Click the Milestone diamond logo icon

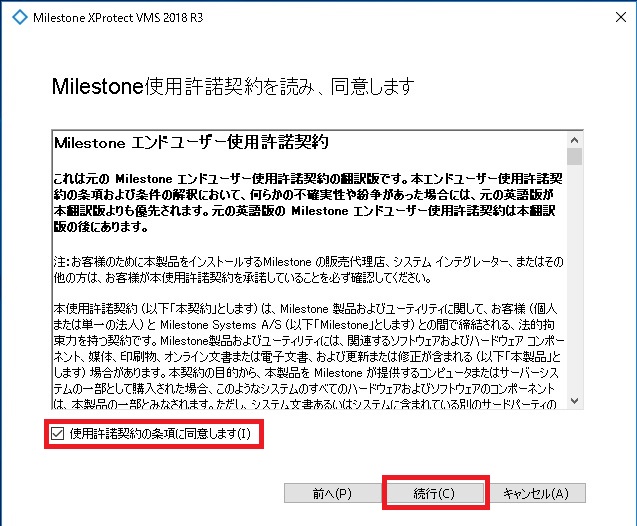click(20, 17)
